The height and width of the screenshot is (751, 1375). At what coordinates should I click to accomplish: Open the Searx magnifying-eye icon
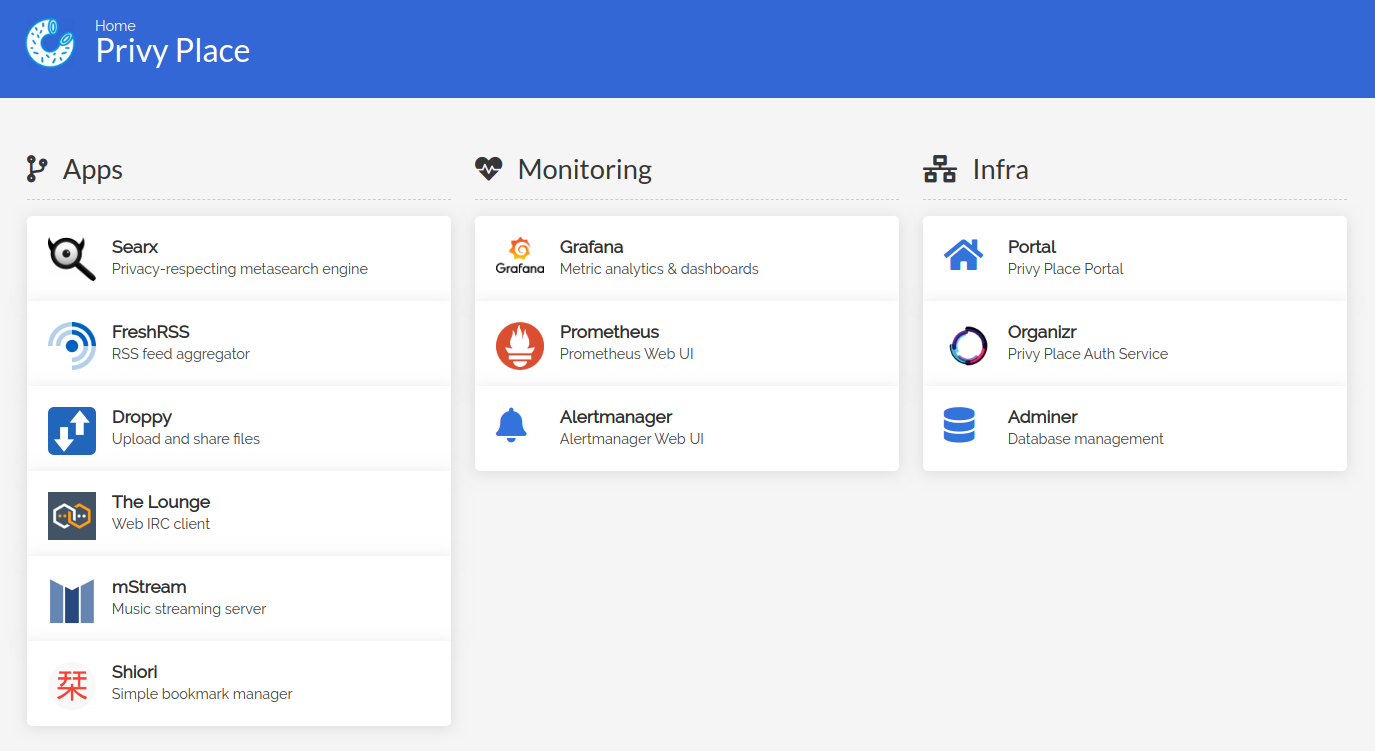click(x=72, y=259)
